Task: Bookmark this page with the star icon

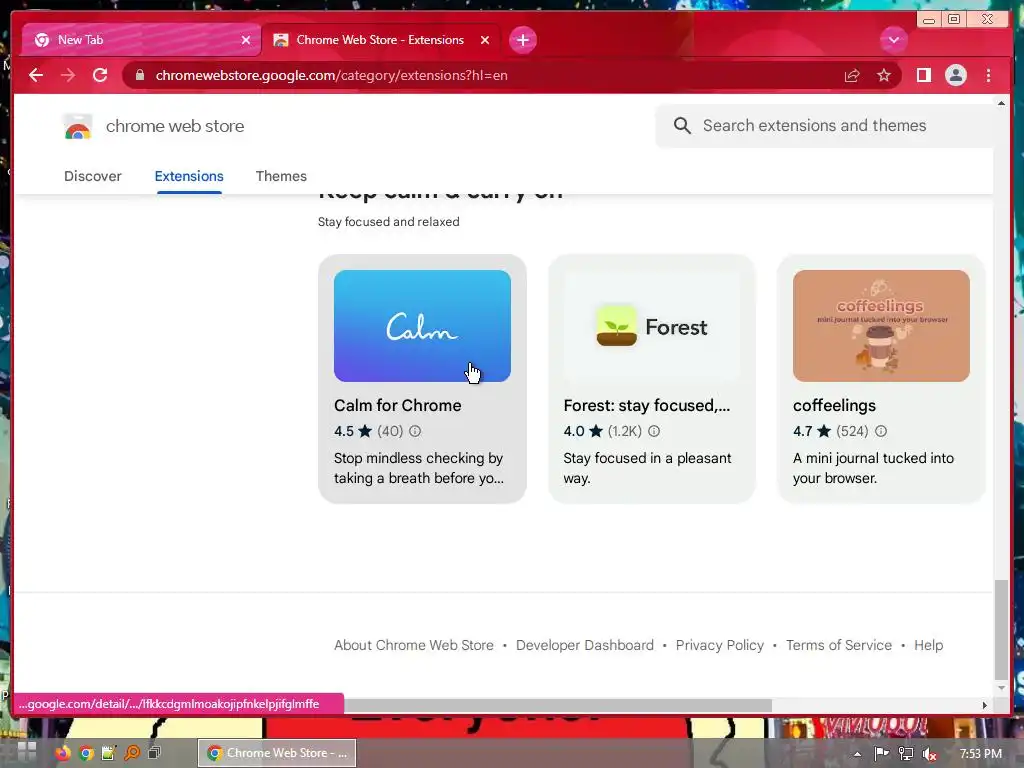Action: coord(884,75)
